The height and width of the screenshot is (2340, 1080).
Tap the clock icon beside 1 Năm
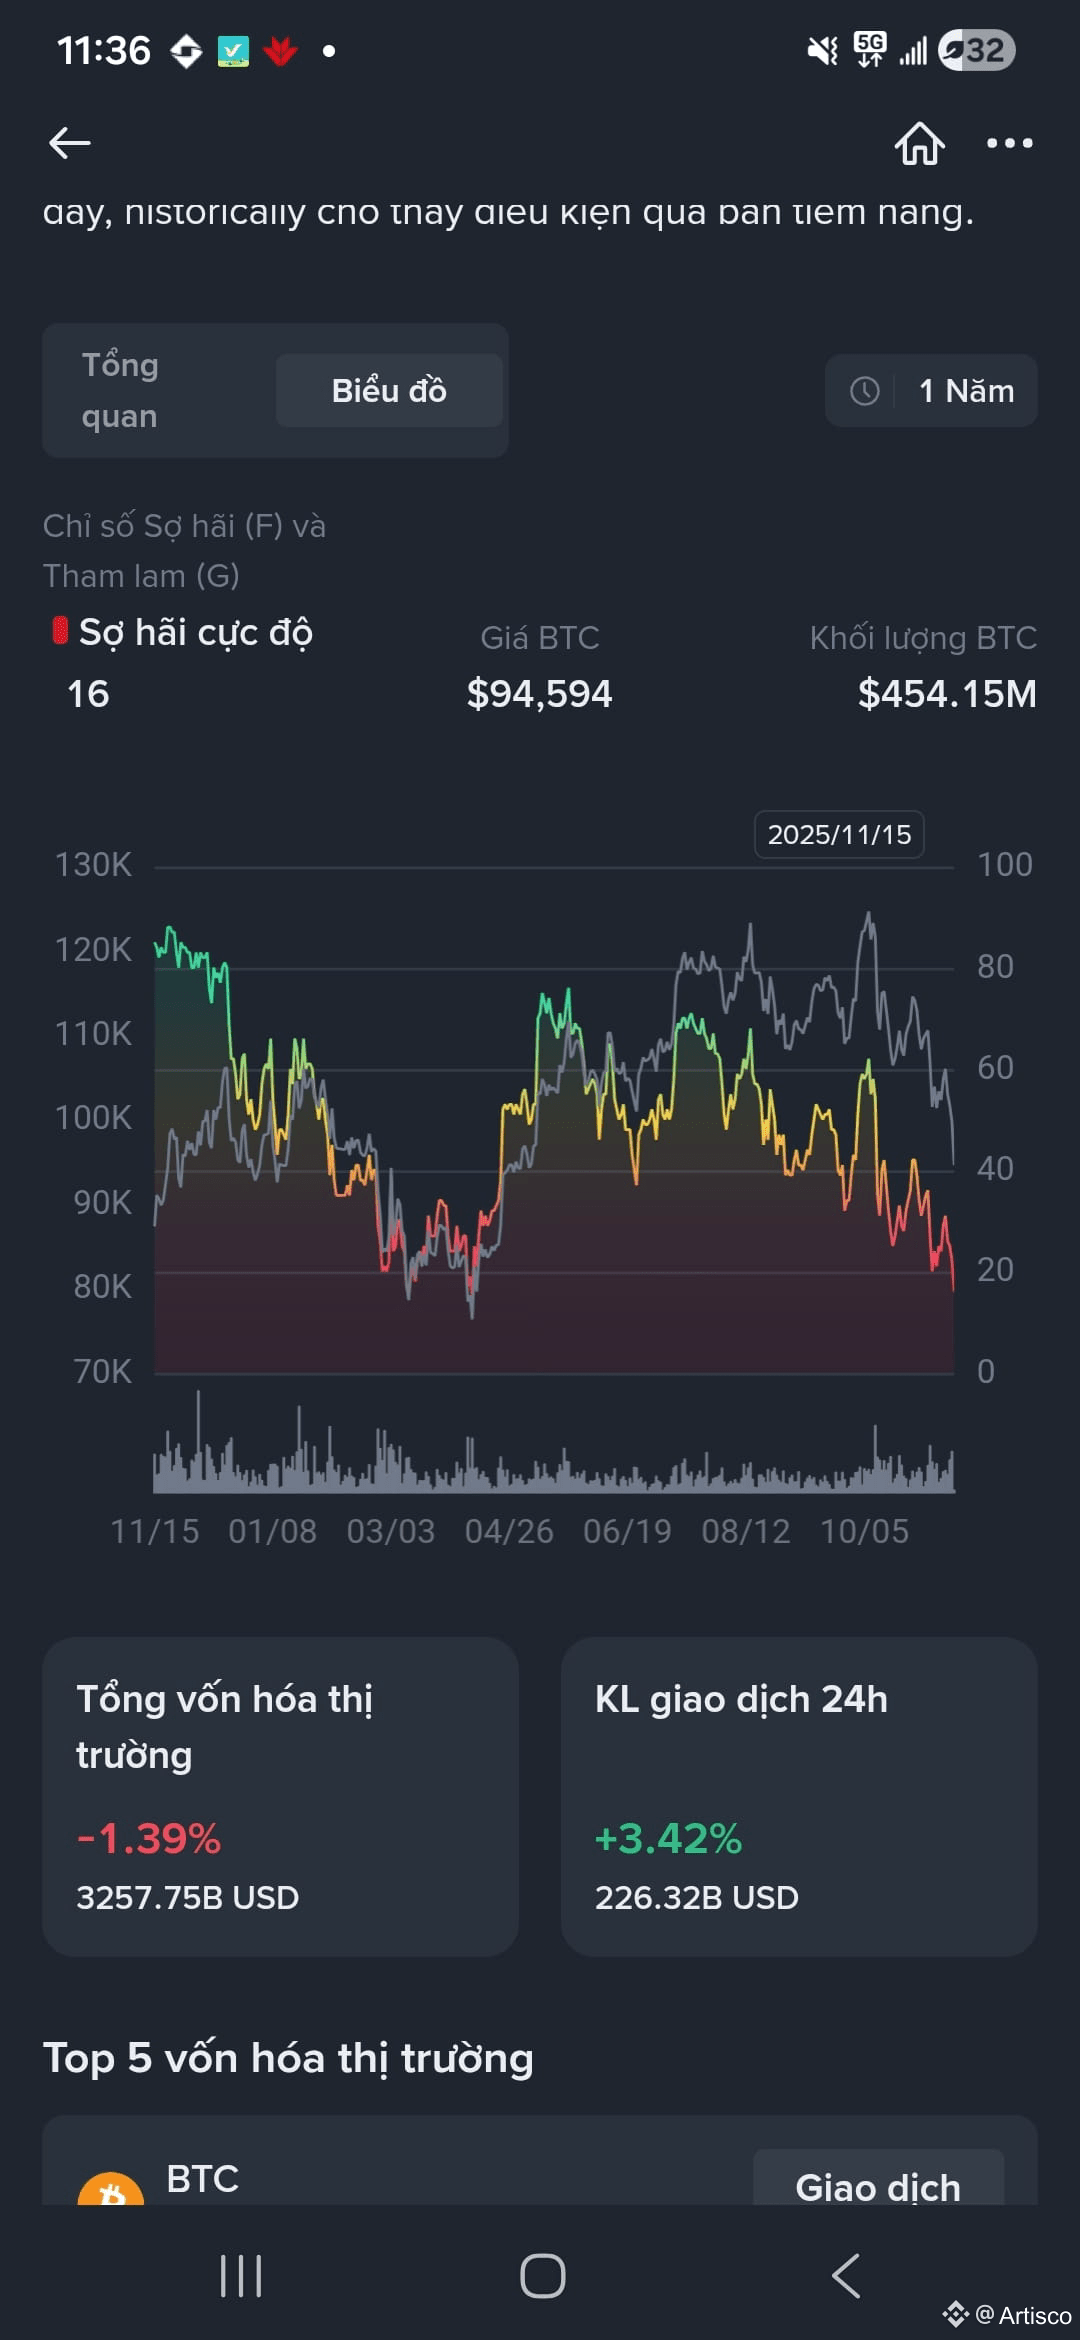865,391
